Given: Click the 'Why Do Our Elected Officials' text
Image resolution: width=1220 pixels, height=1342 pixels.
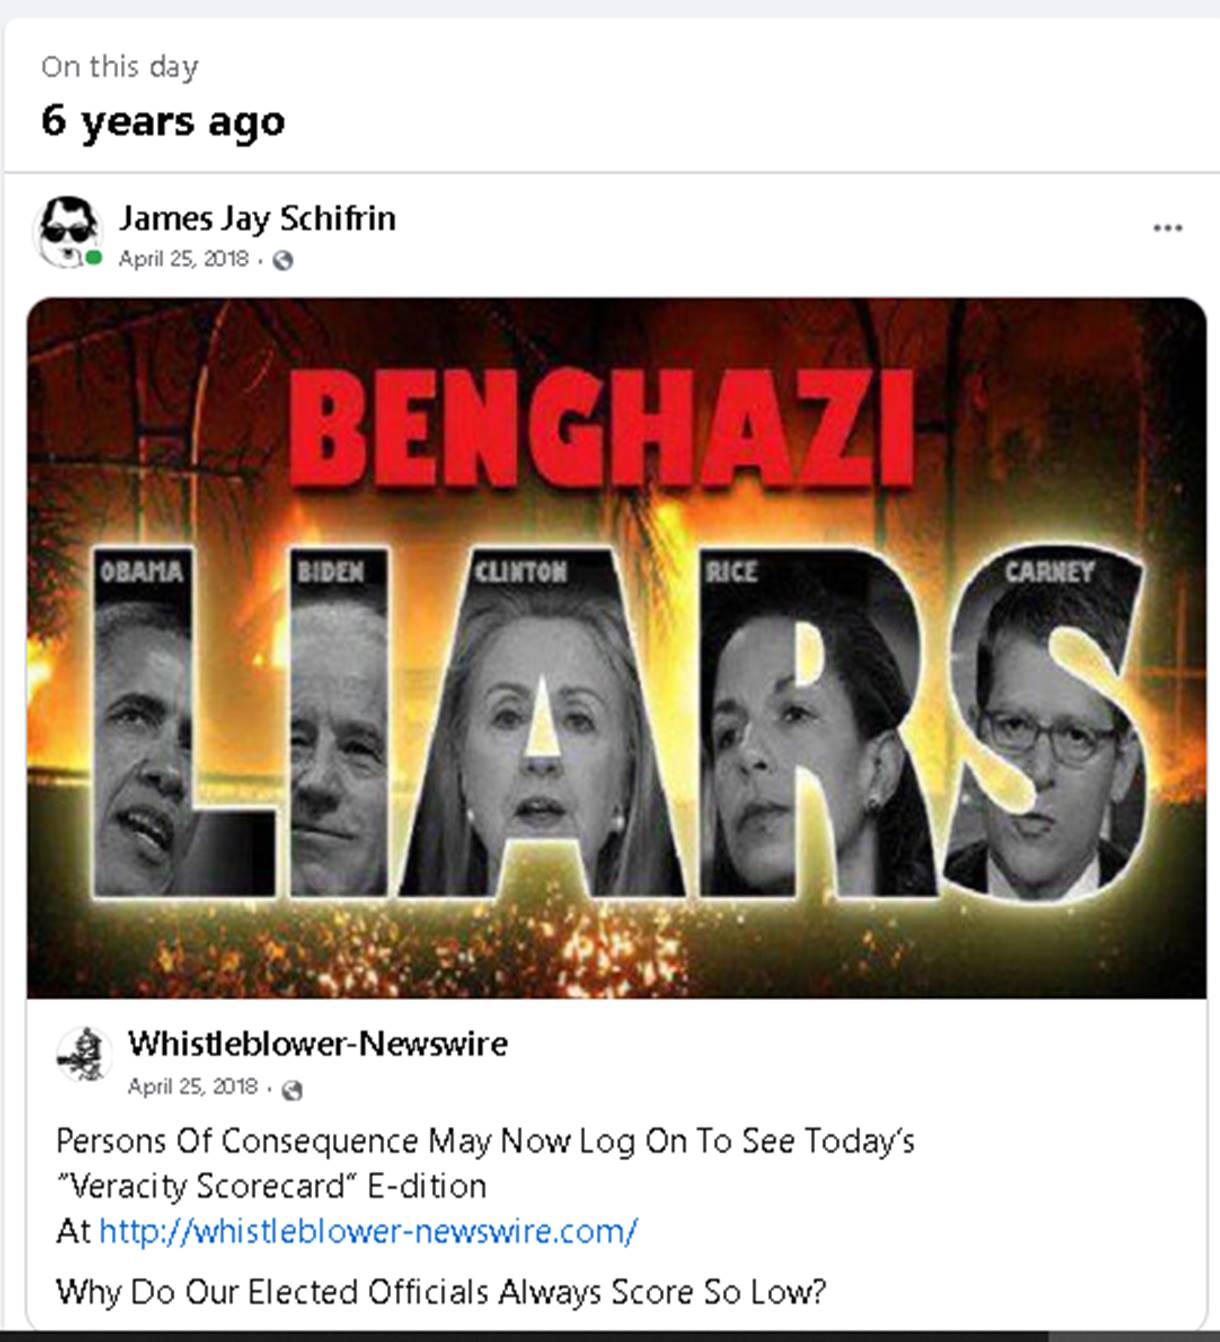Looking at the screenshot, I should [x=441, y=1292].
